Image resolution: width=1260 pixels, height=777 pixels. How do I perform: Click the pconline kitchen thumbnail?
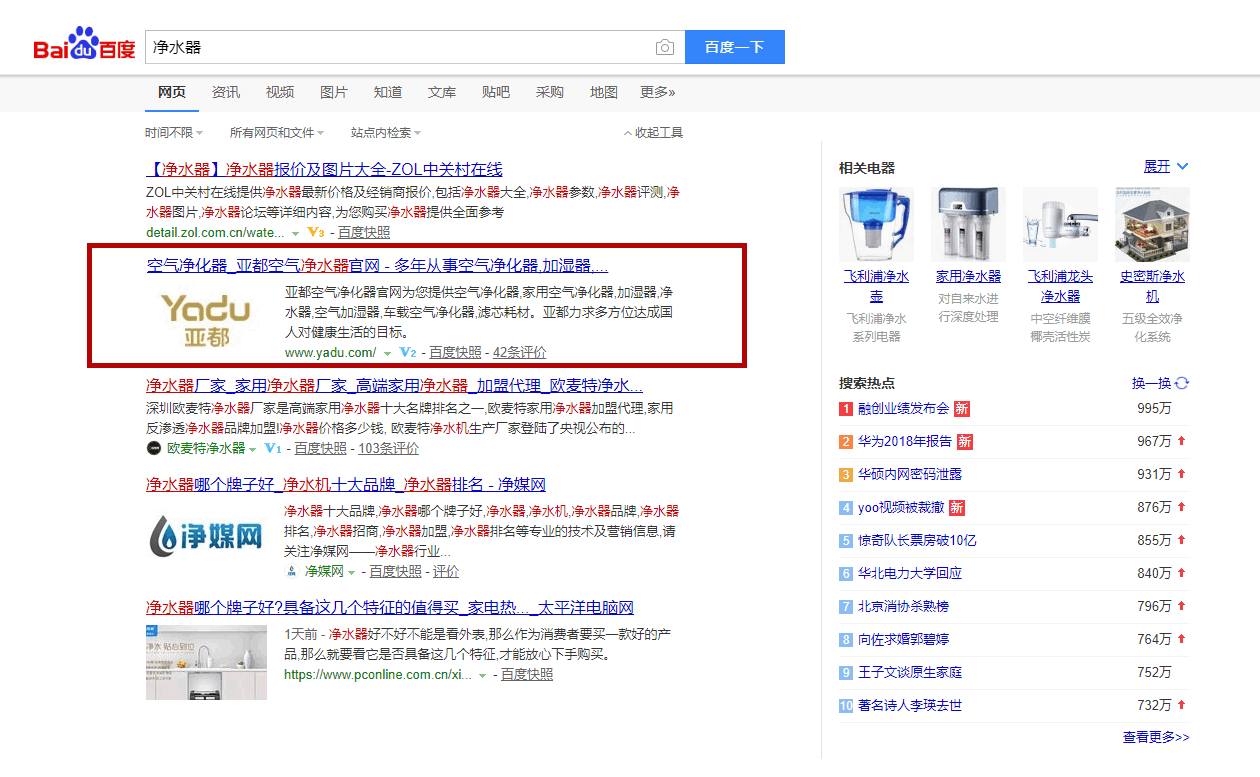click(207, 662)
